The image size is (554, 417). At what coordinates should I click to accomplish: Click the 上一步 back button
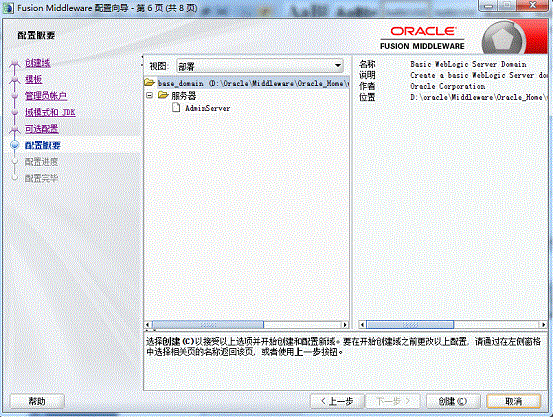337,401
